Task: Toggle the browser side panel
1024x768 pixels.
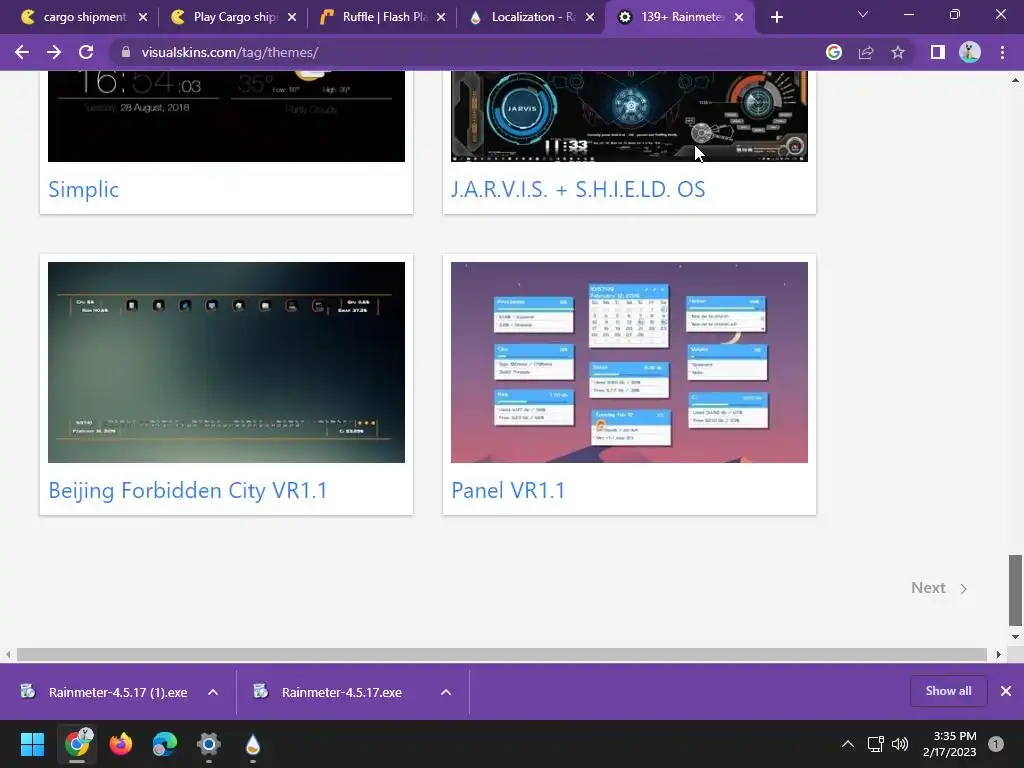Action: pyautogui.click(x=938, y=52)
